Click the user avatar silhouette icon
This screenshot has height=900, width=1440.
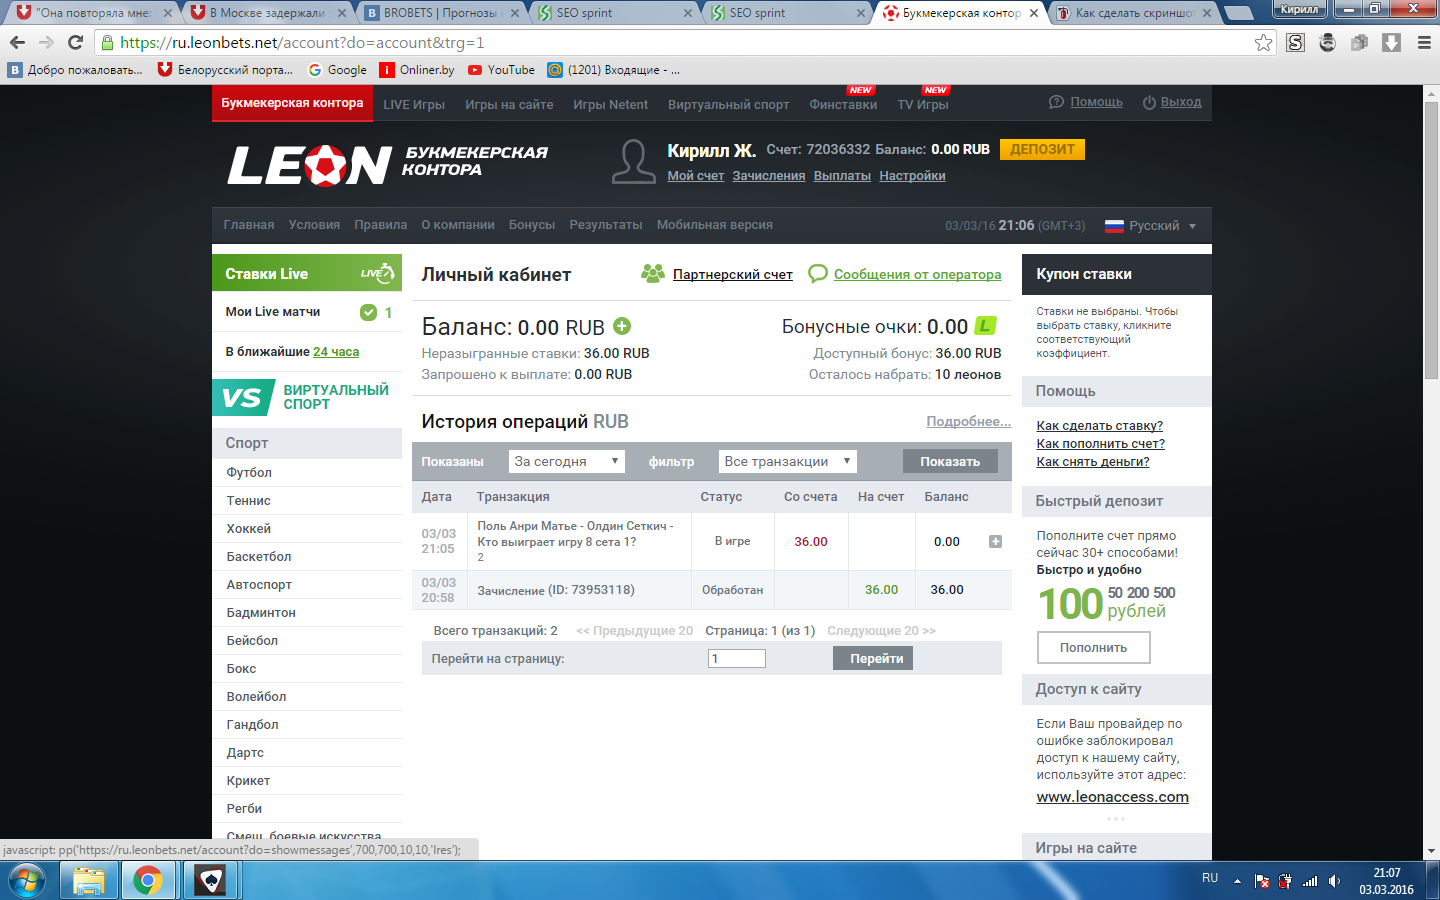633,161
